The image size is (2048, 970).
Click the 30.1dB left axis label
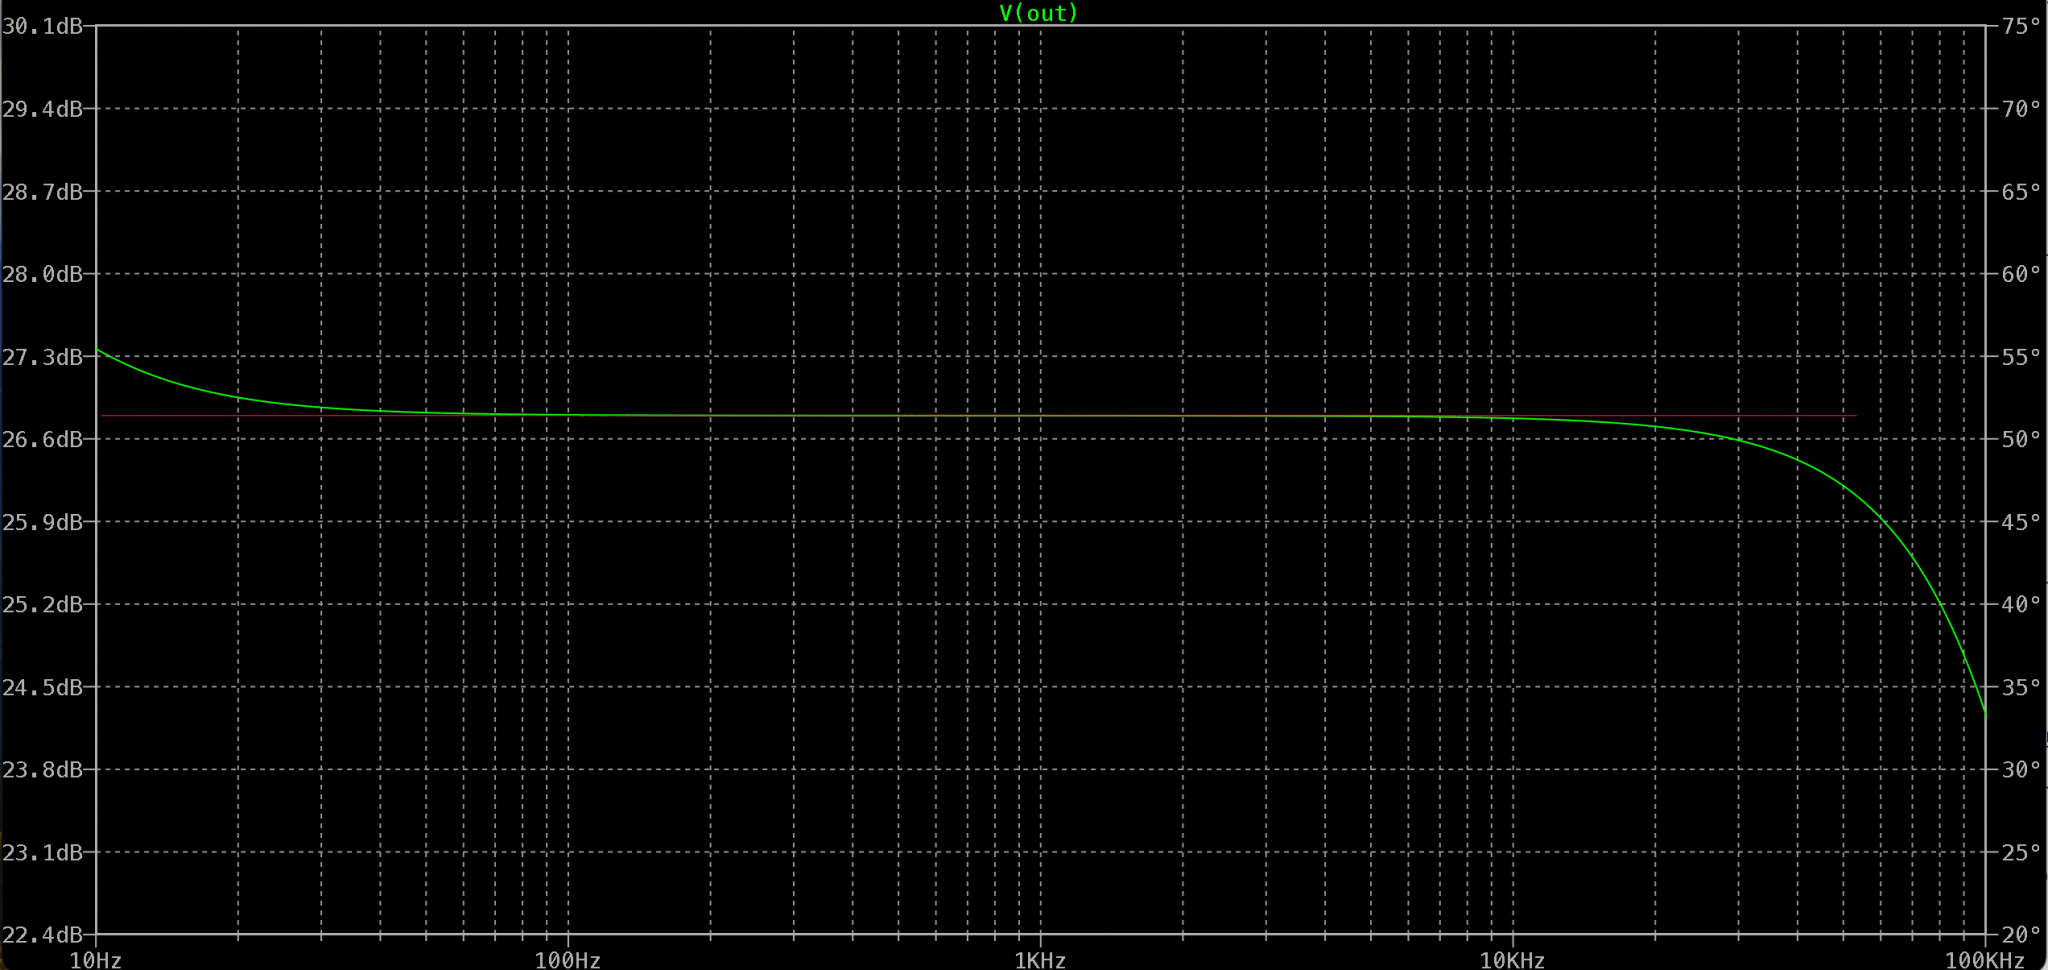42,26
